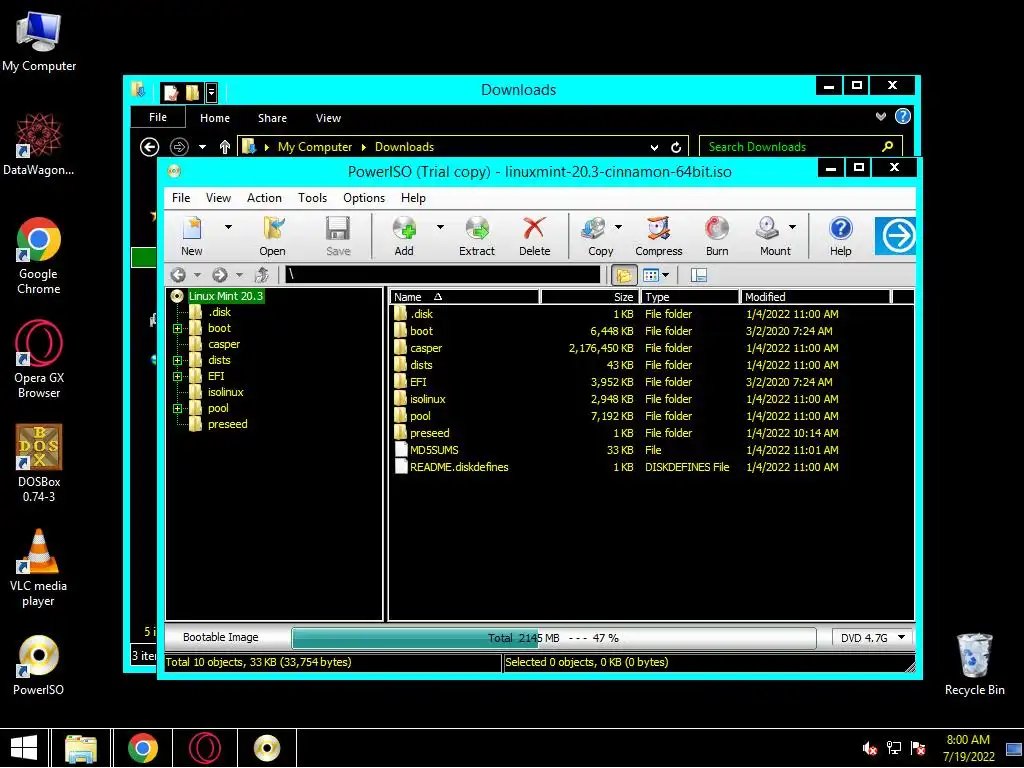Click the Downloads window up arrow

(x=225, y=147)
